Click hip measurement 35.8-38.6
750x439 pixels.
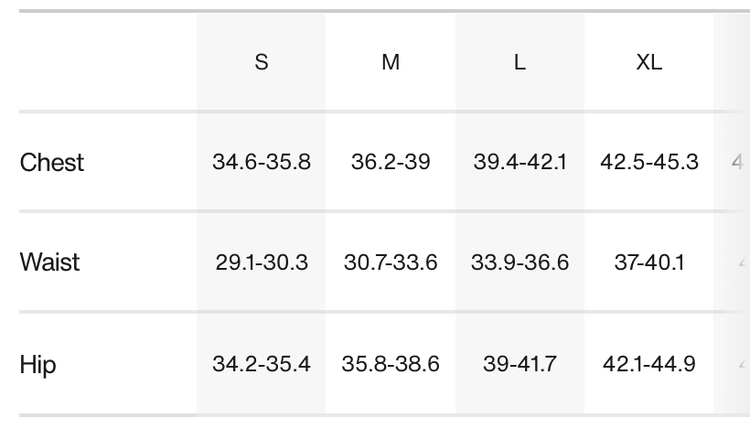(391, 364)
